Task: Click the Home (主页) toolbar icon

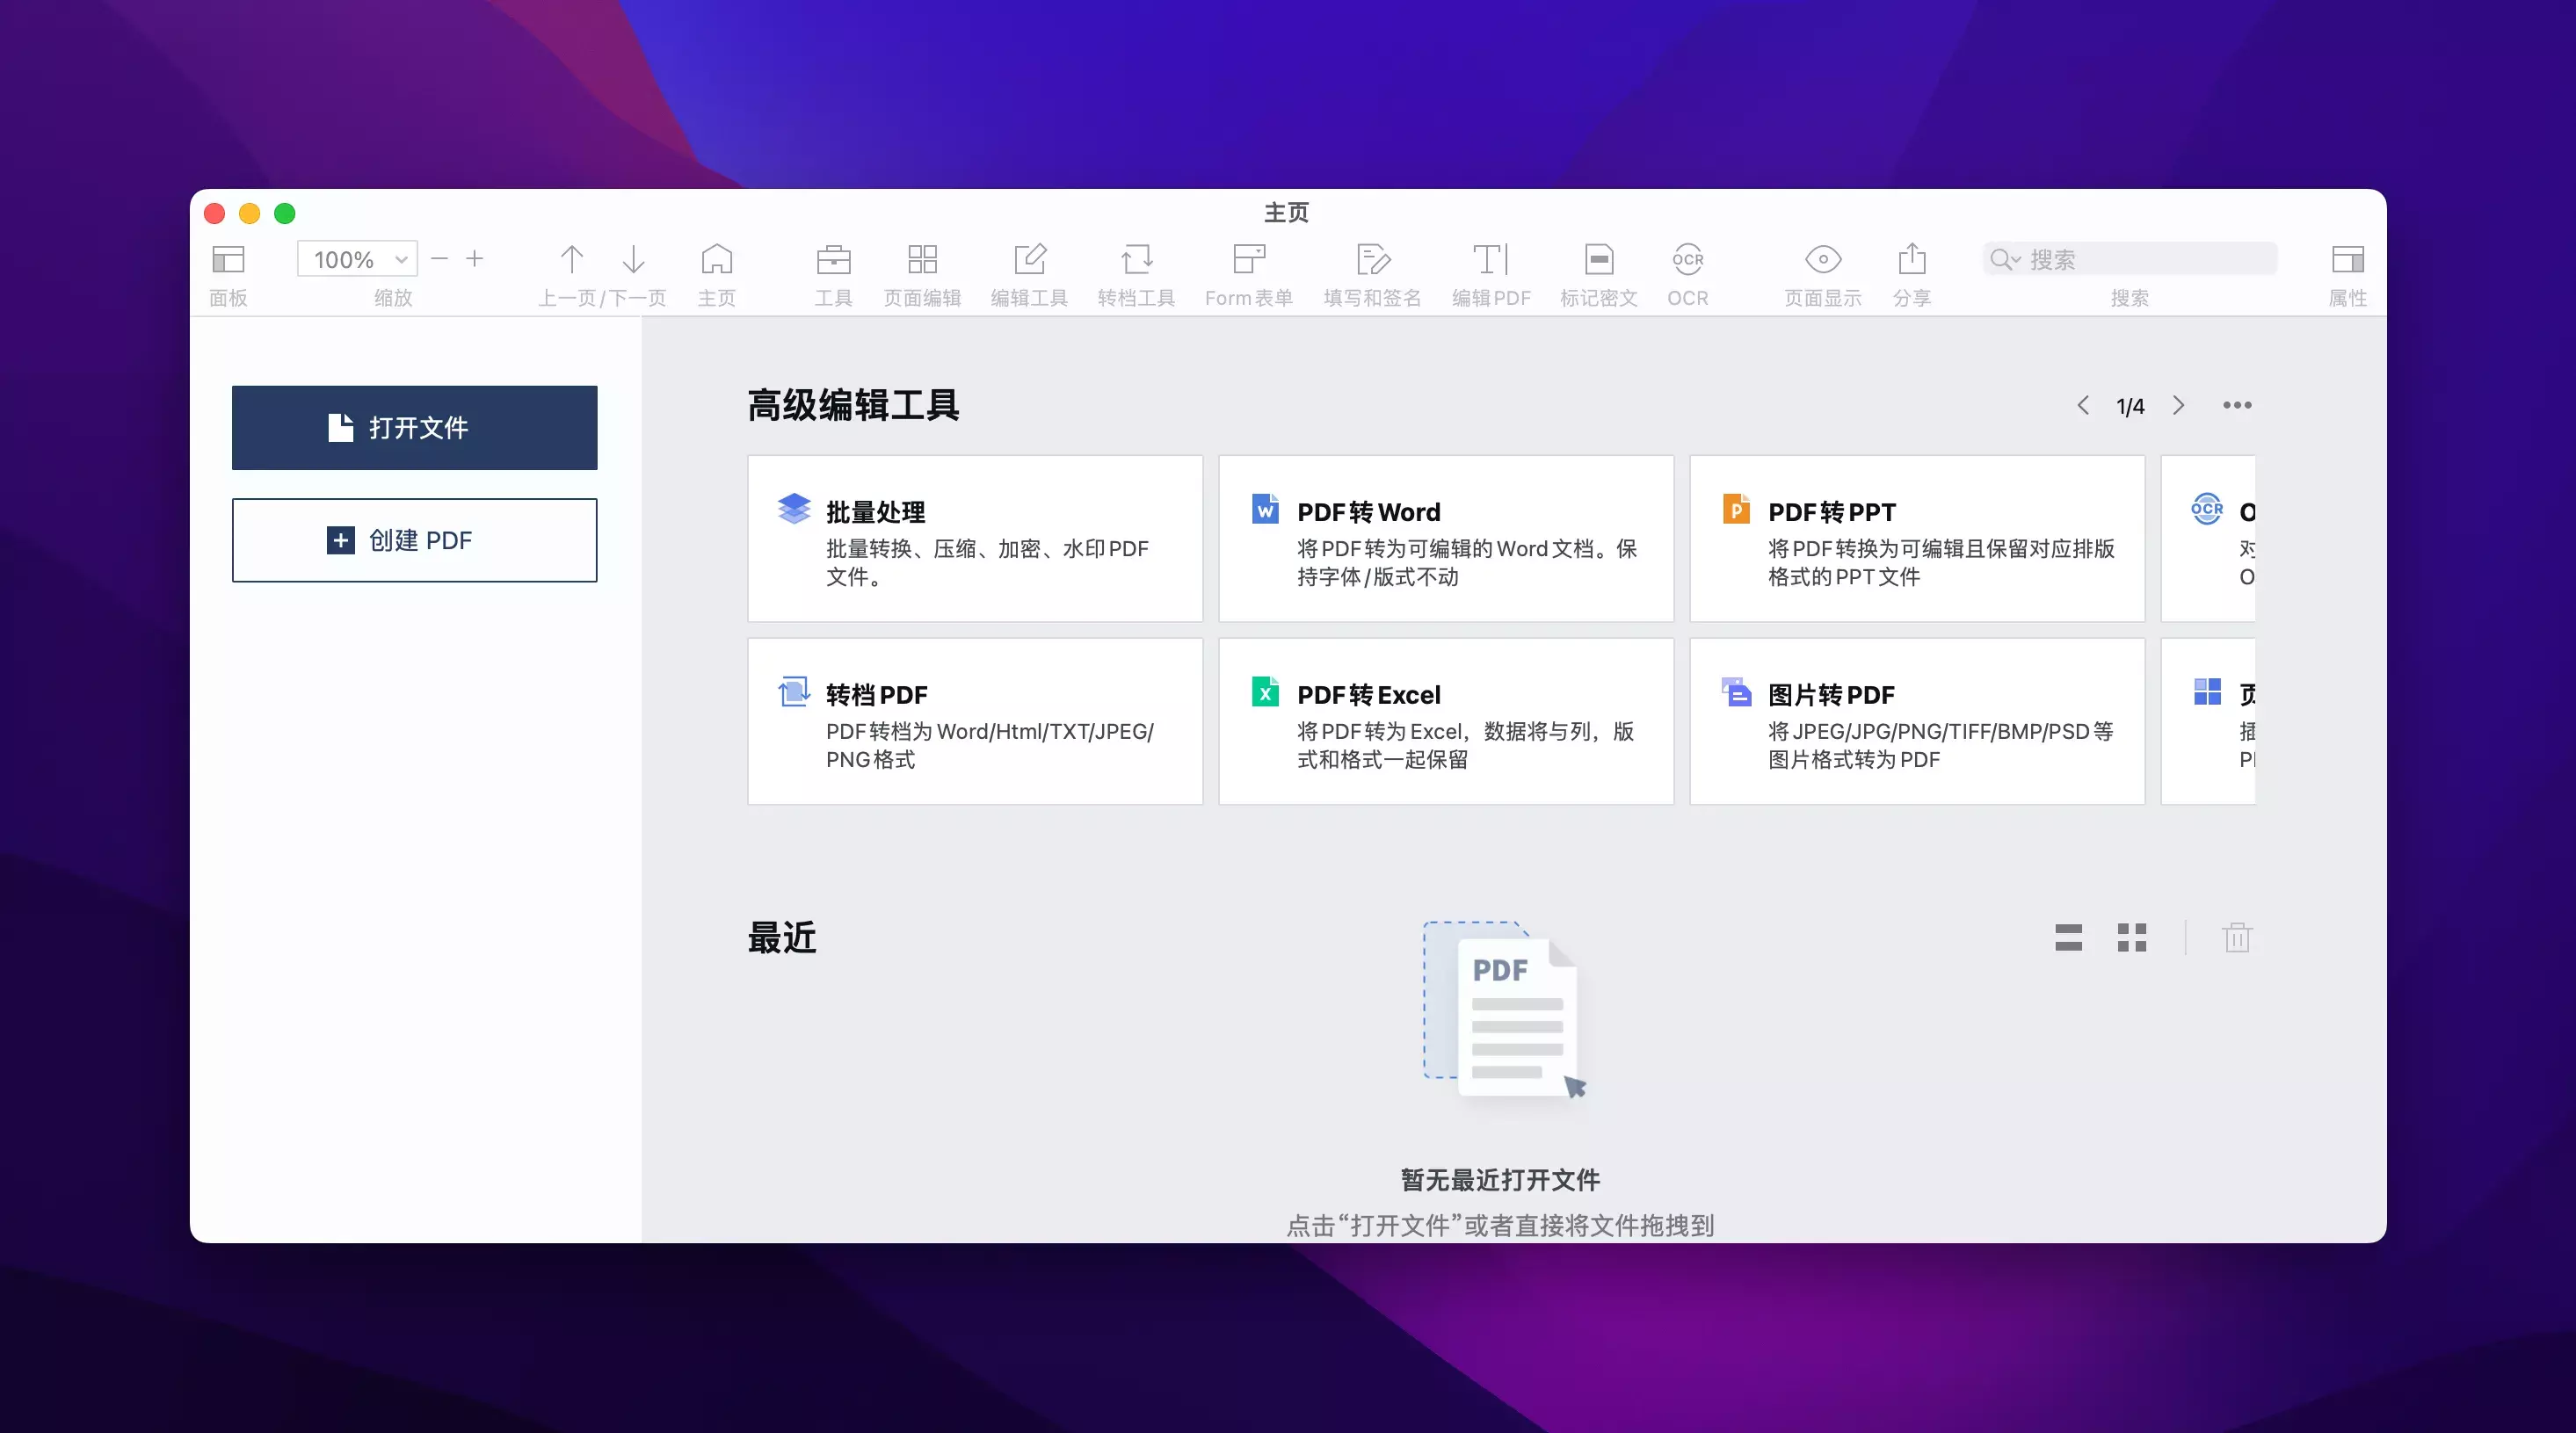Action: pos(716,260)
